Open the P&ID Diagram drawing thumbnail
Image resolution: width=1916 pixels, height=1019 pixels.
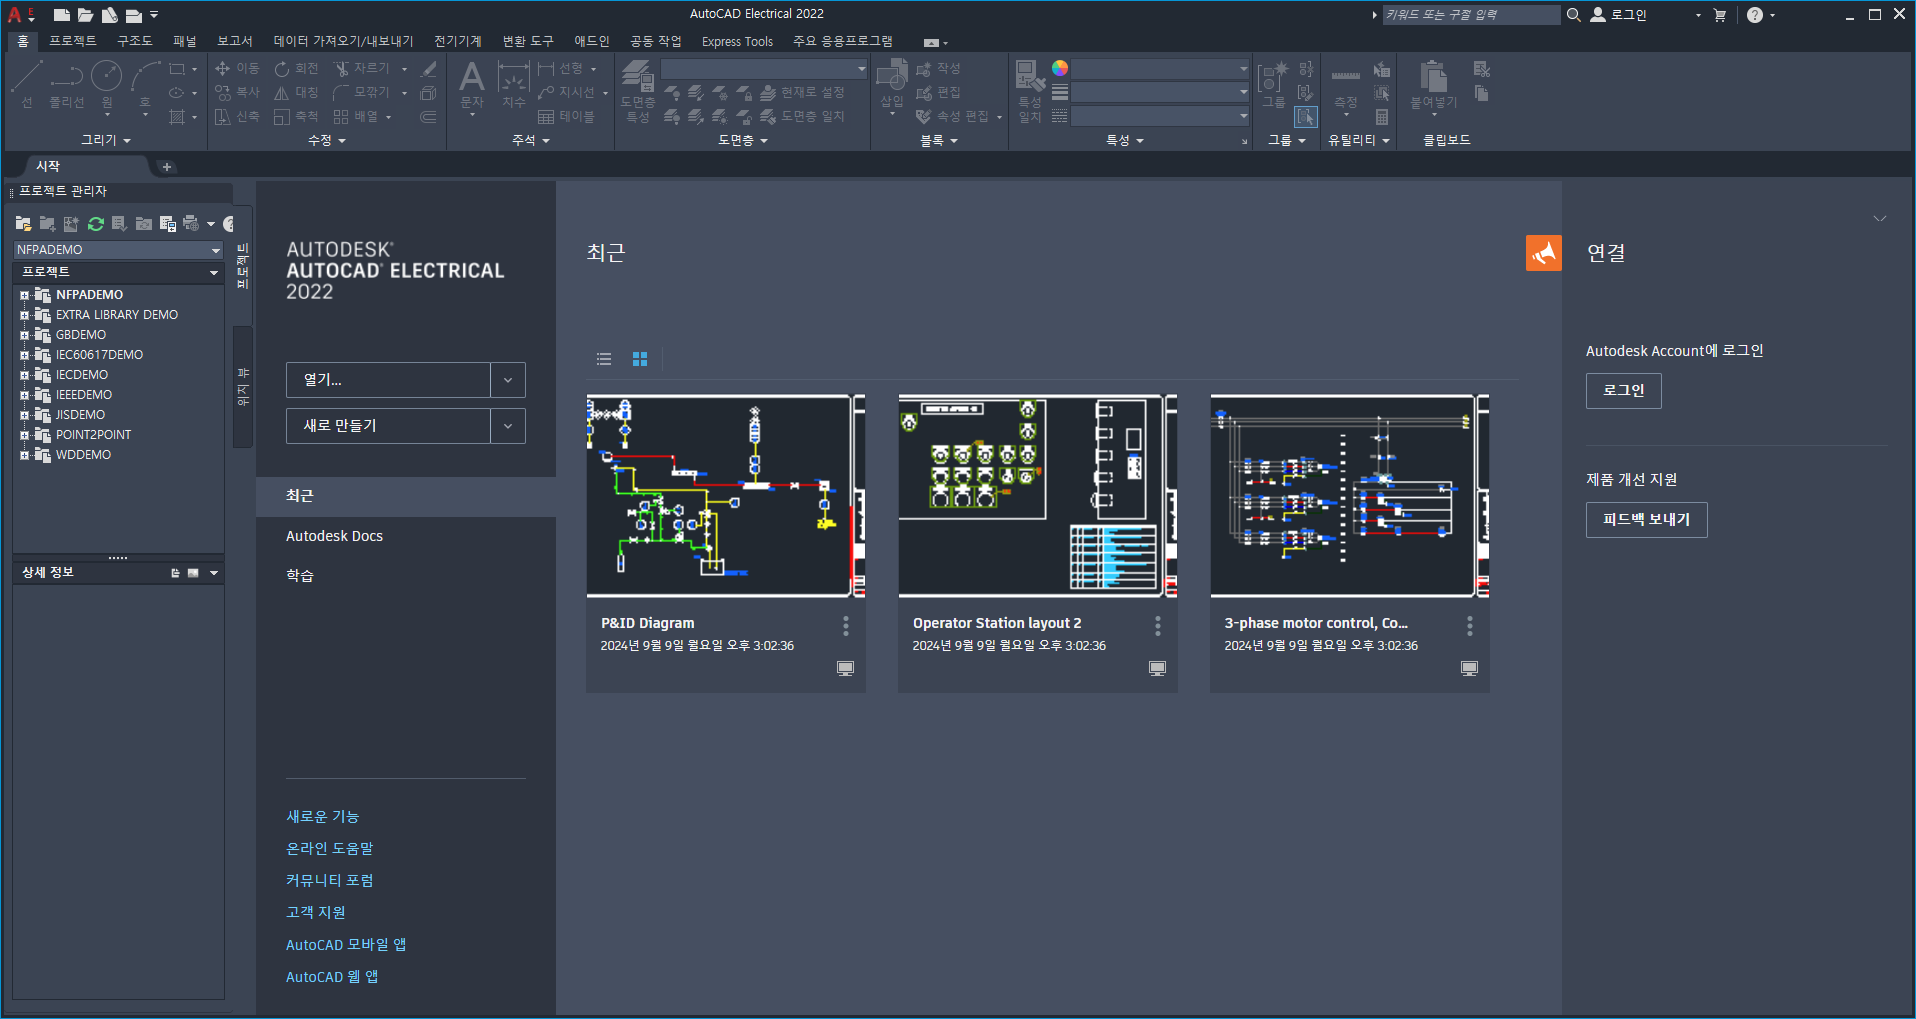[726, 496]
